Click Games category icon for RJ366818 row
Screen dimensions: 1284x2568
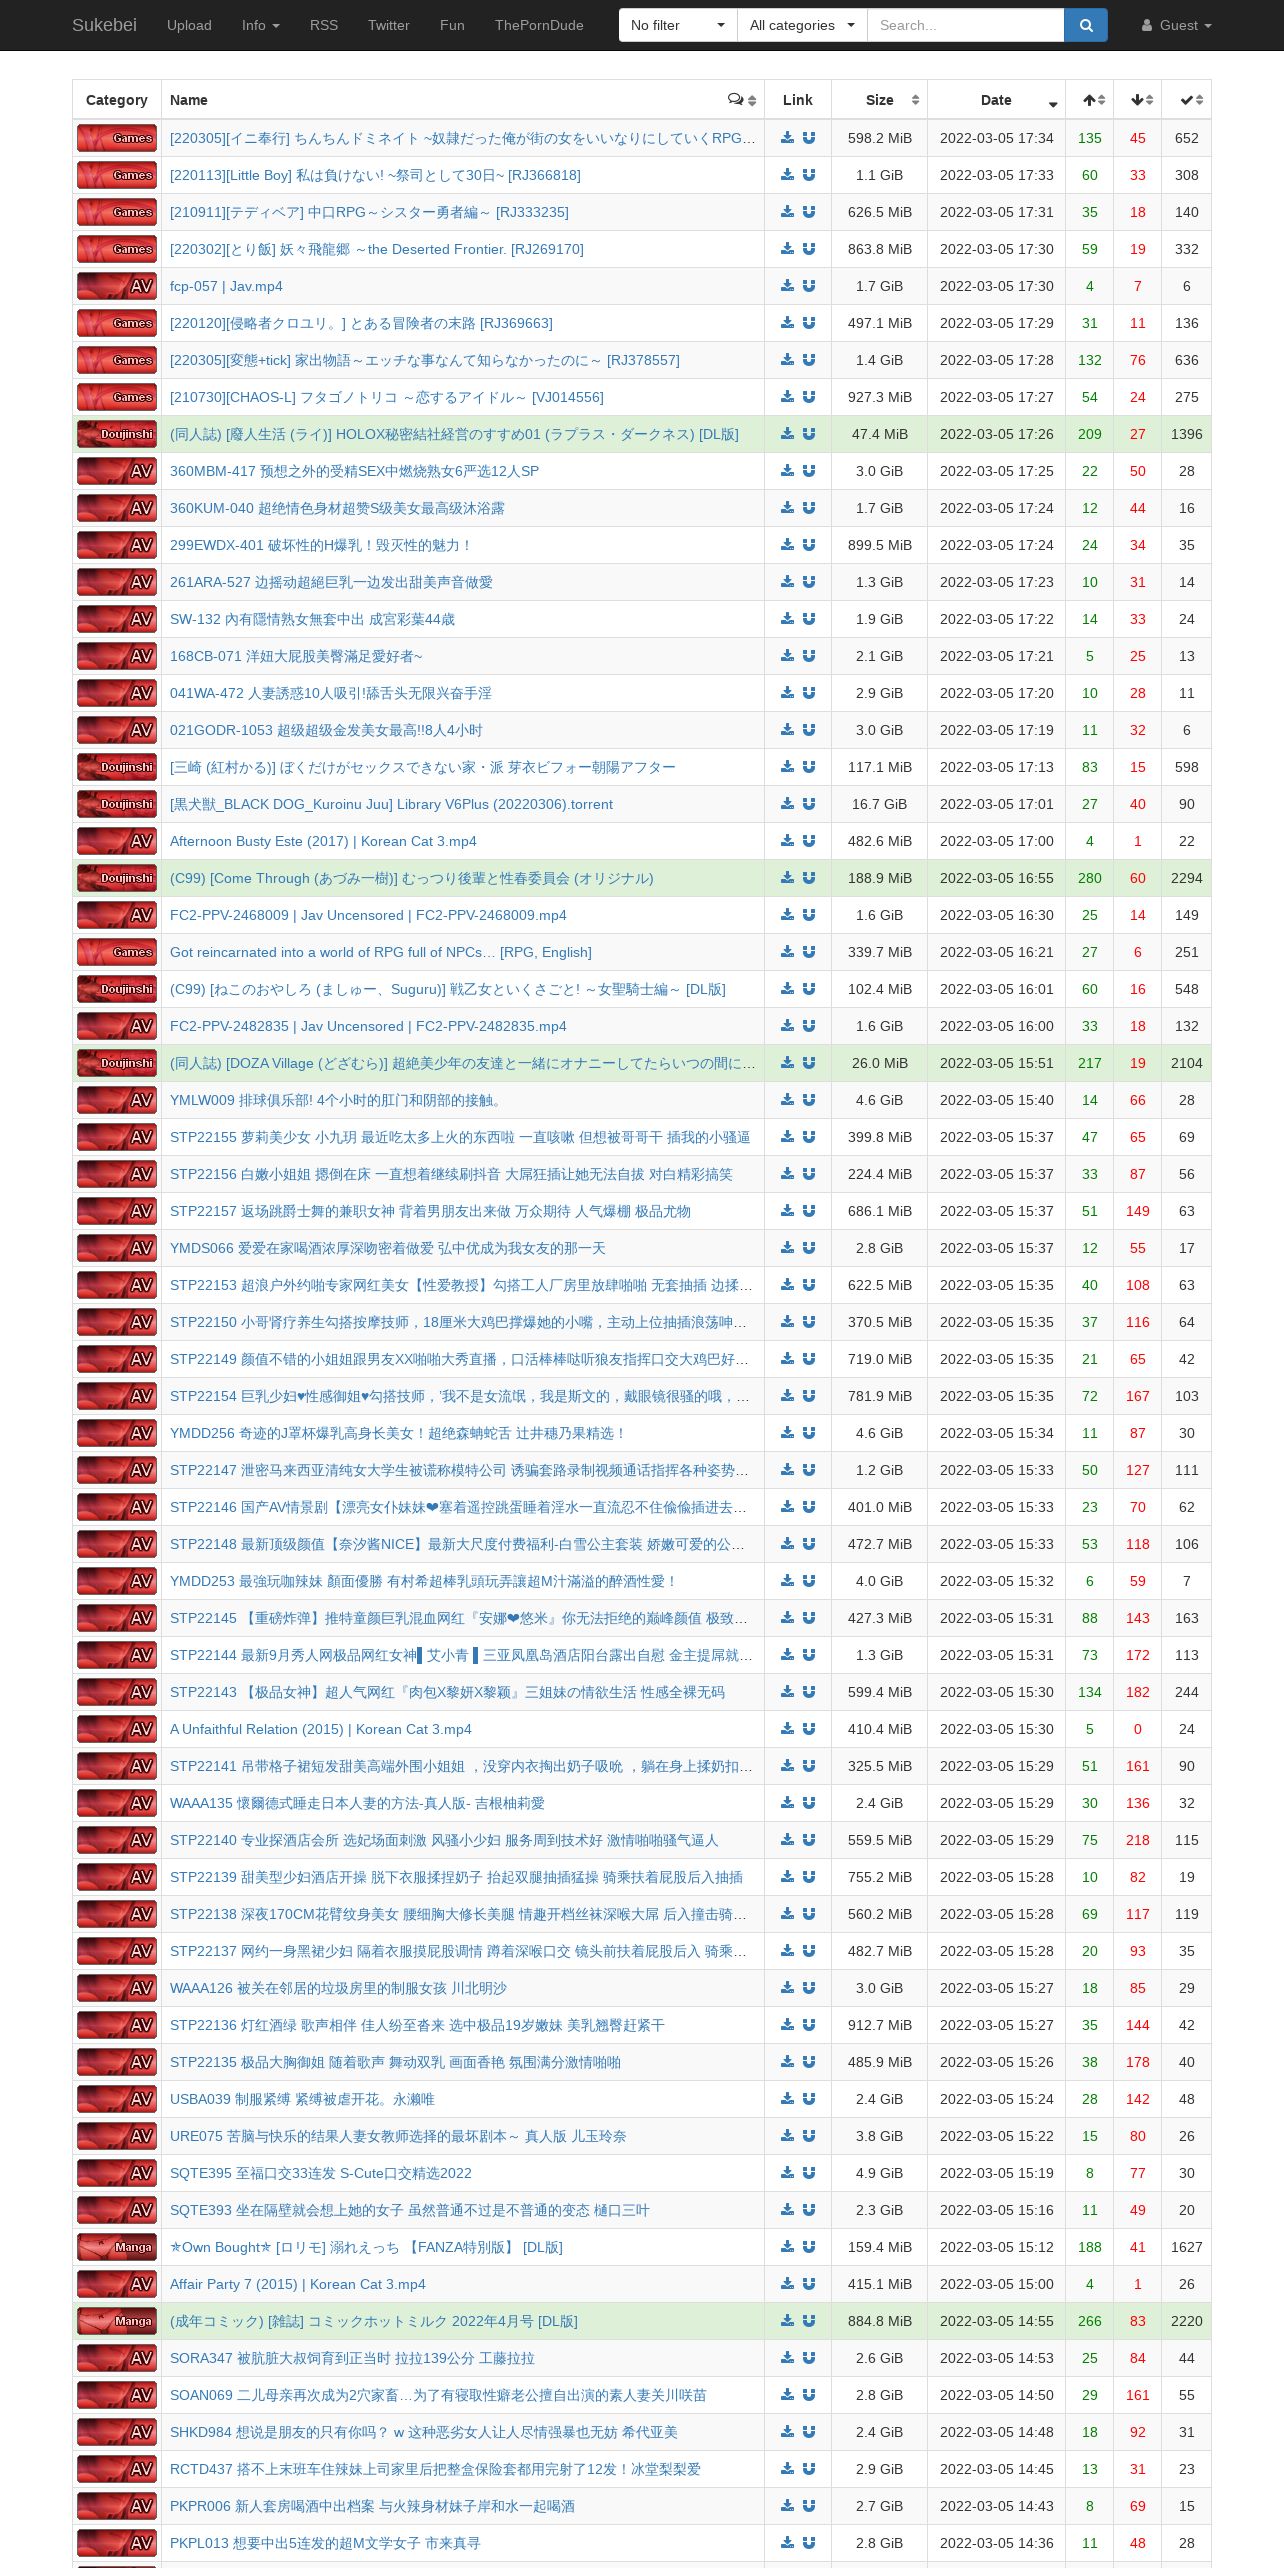pos(117,175)
